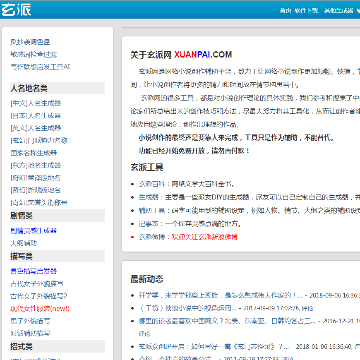Open the [奇幻]常用地名 link

coord(35,178)
